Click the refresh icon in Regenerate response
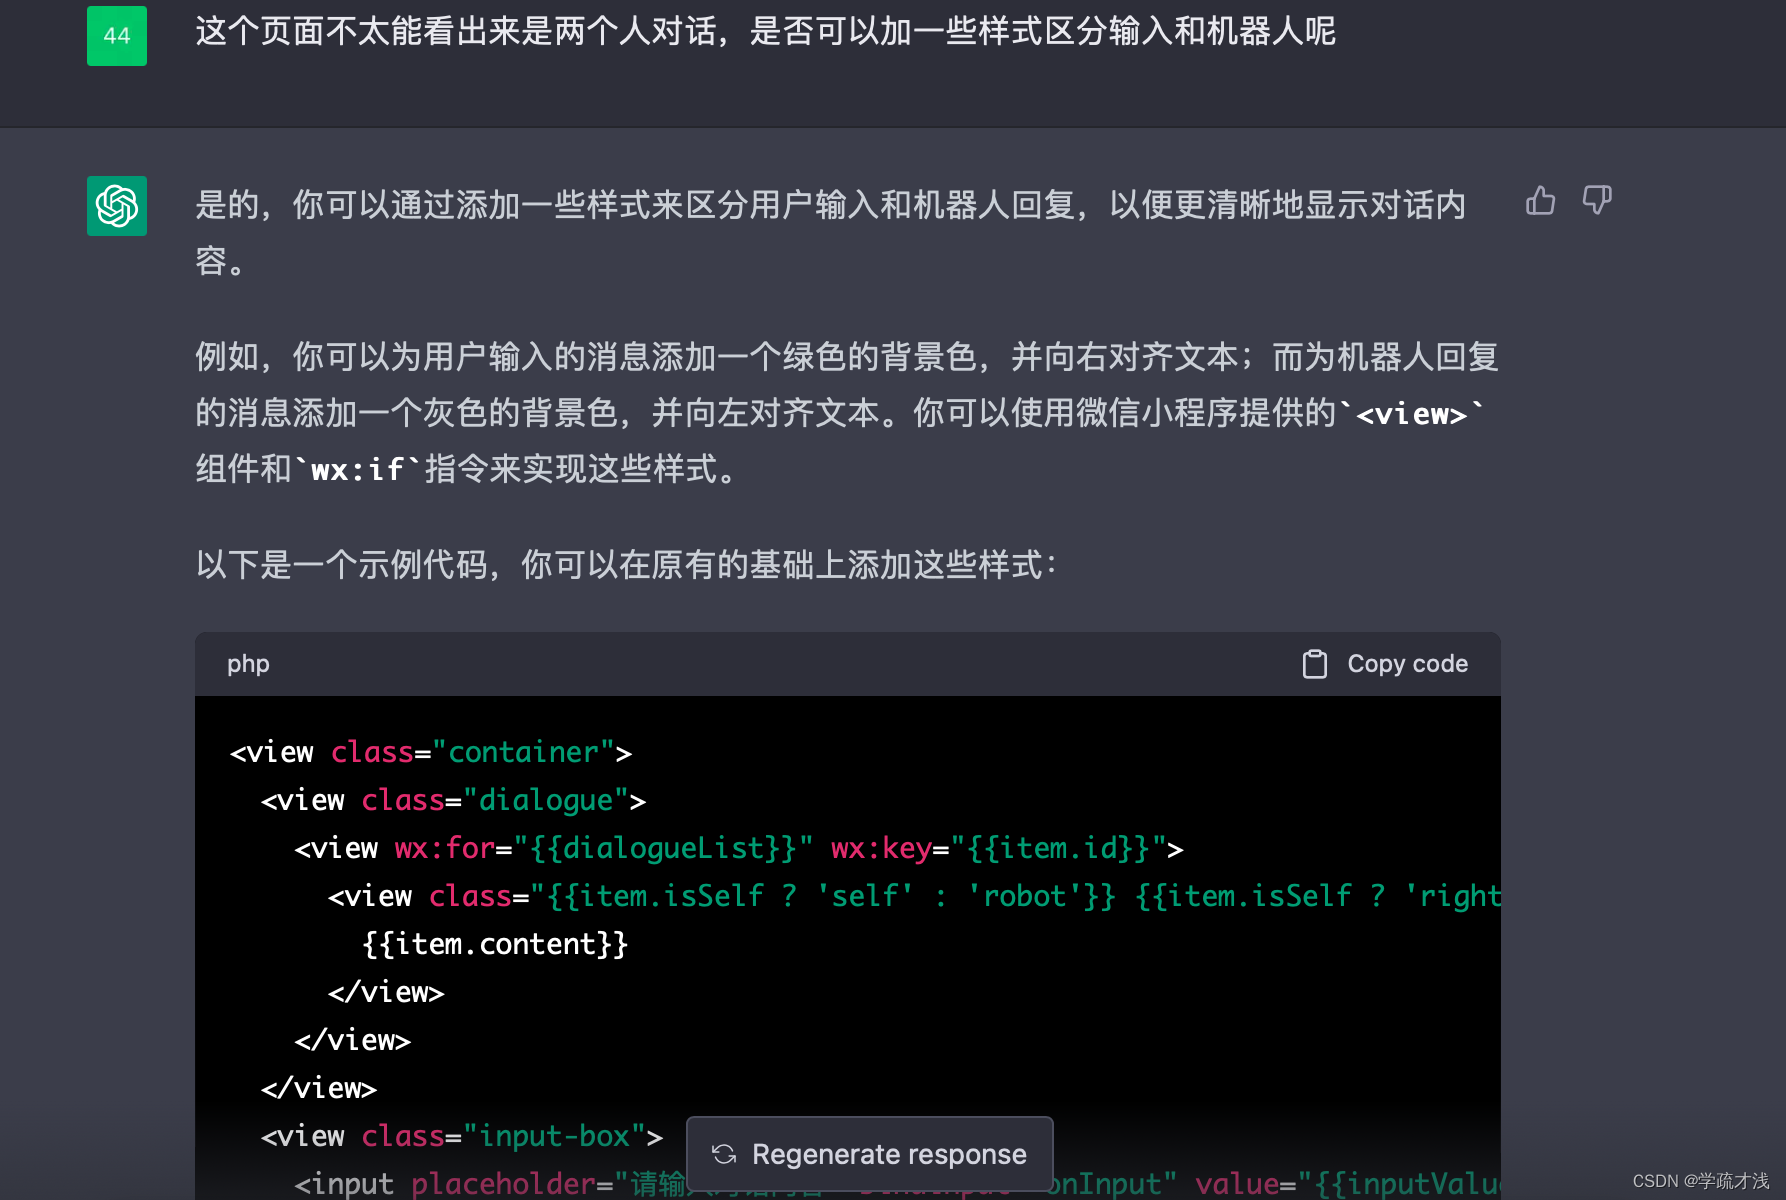 [724, 1155]
